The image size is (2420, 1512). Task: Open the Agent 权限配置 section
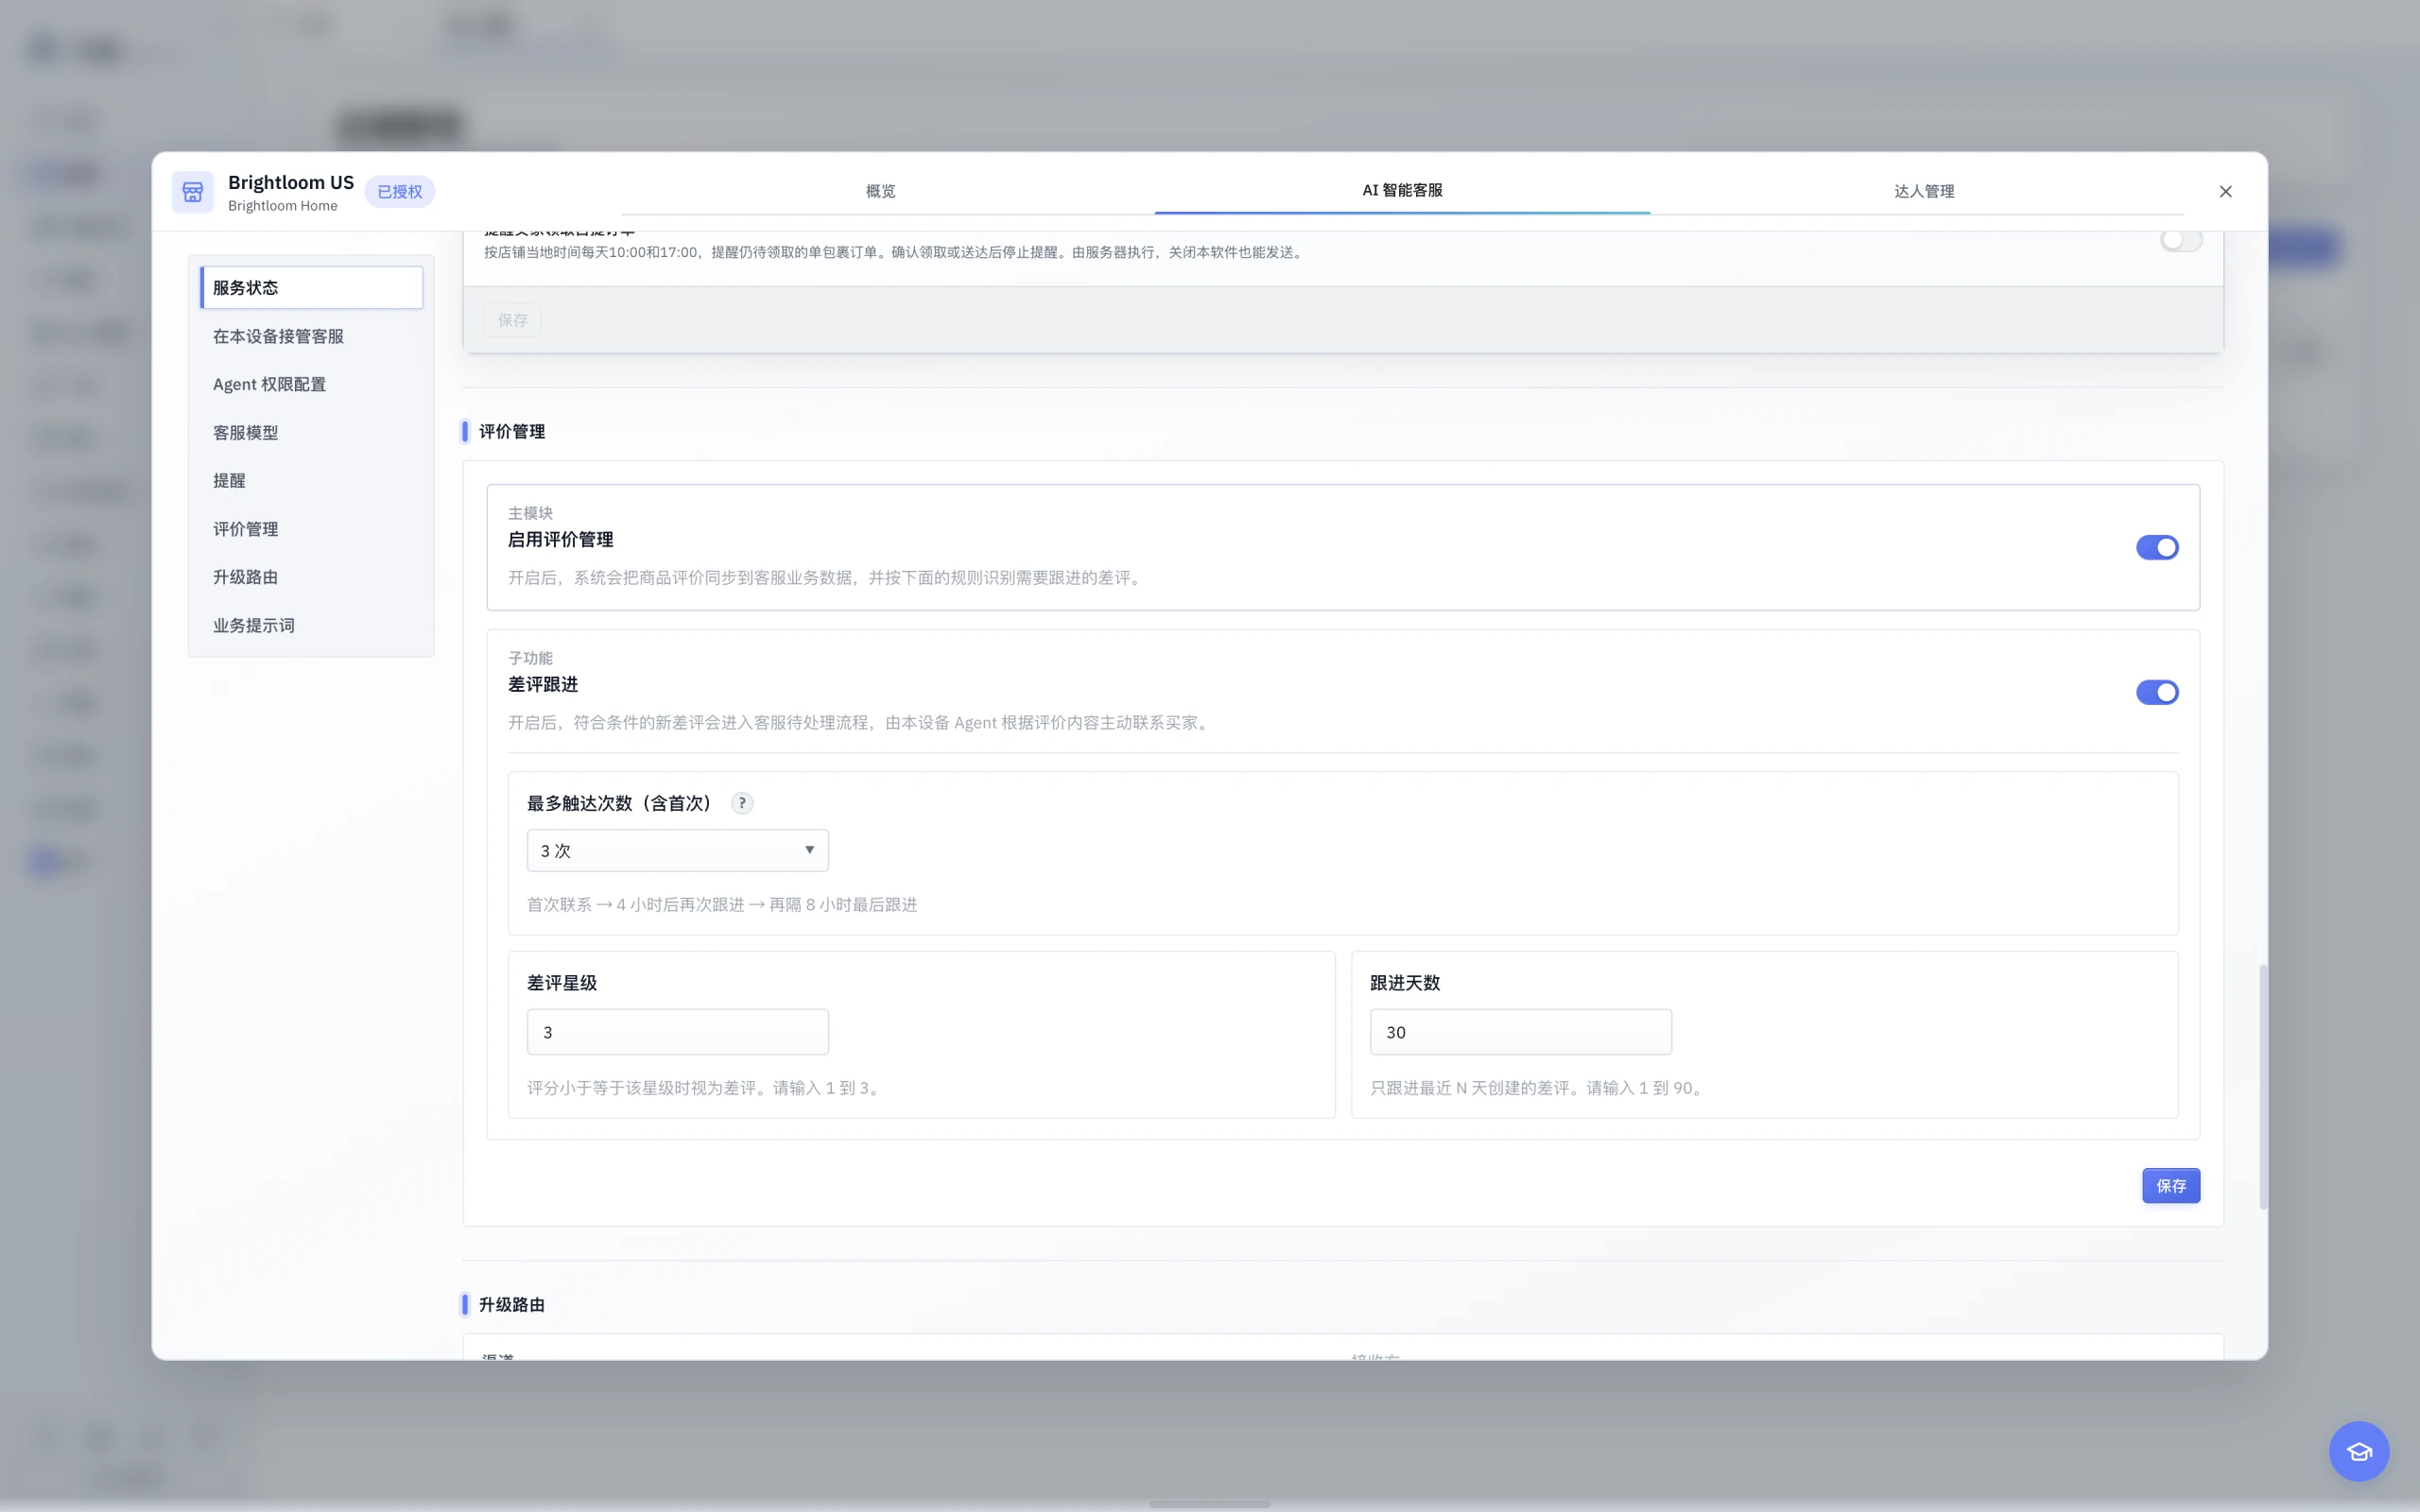click(x=311, y=384)
